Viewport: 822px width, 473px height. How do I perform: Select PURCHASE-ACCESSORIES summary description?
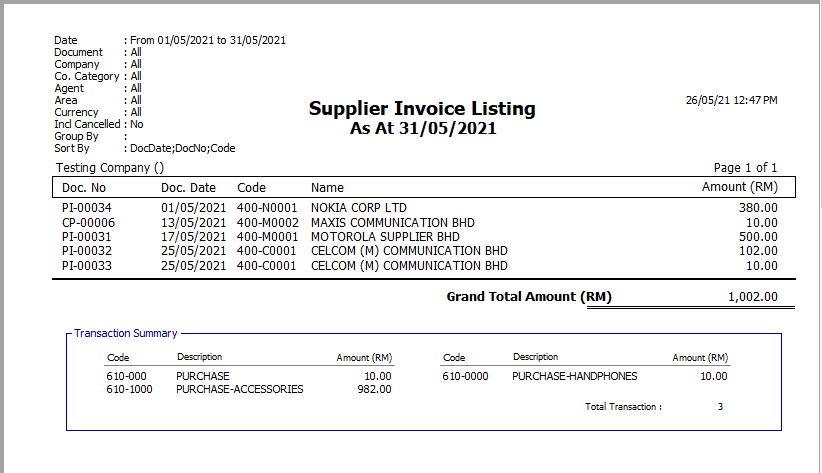tap(239, 390)
